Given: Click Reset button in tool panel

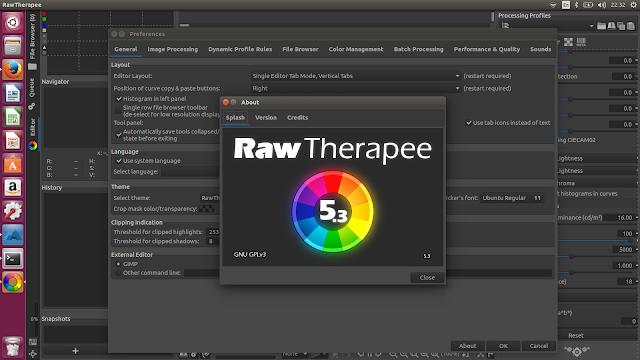Looking at the screenshot, I should coord(576,336).
